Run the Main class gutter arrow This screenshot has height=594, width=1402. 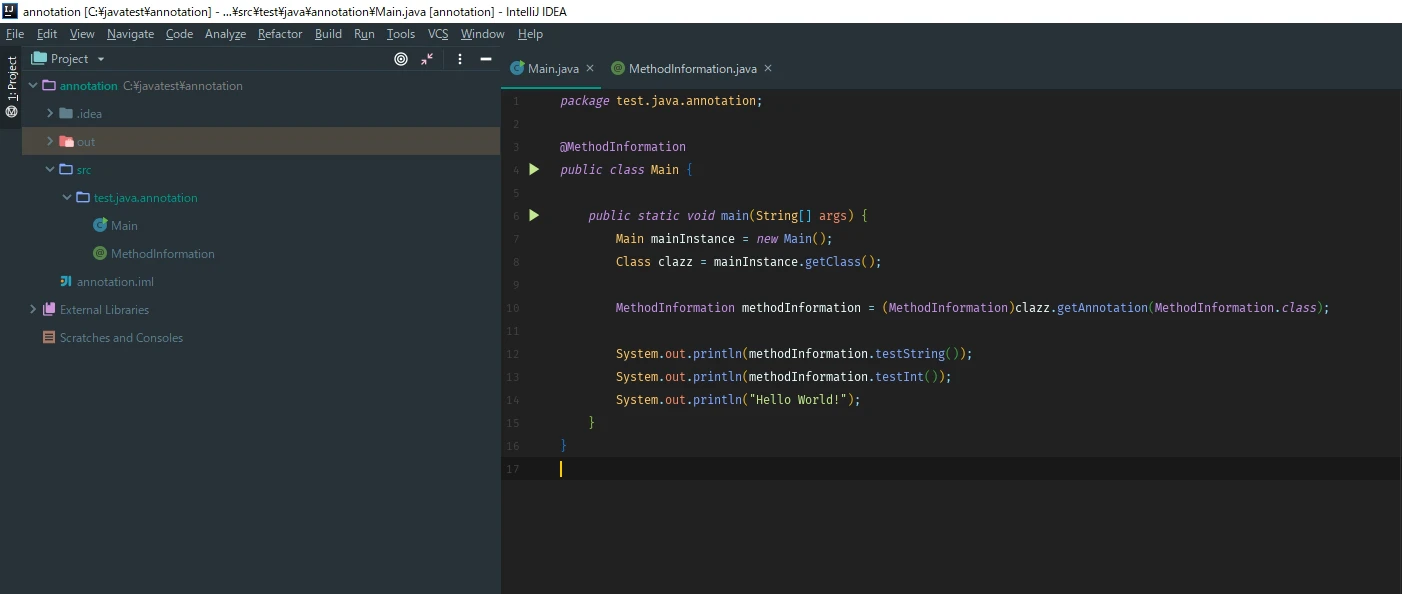tap(534, 170)
